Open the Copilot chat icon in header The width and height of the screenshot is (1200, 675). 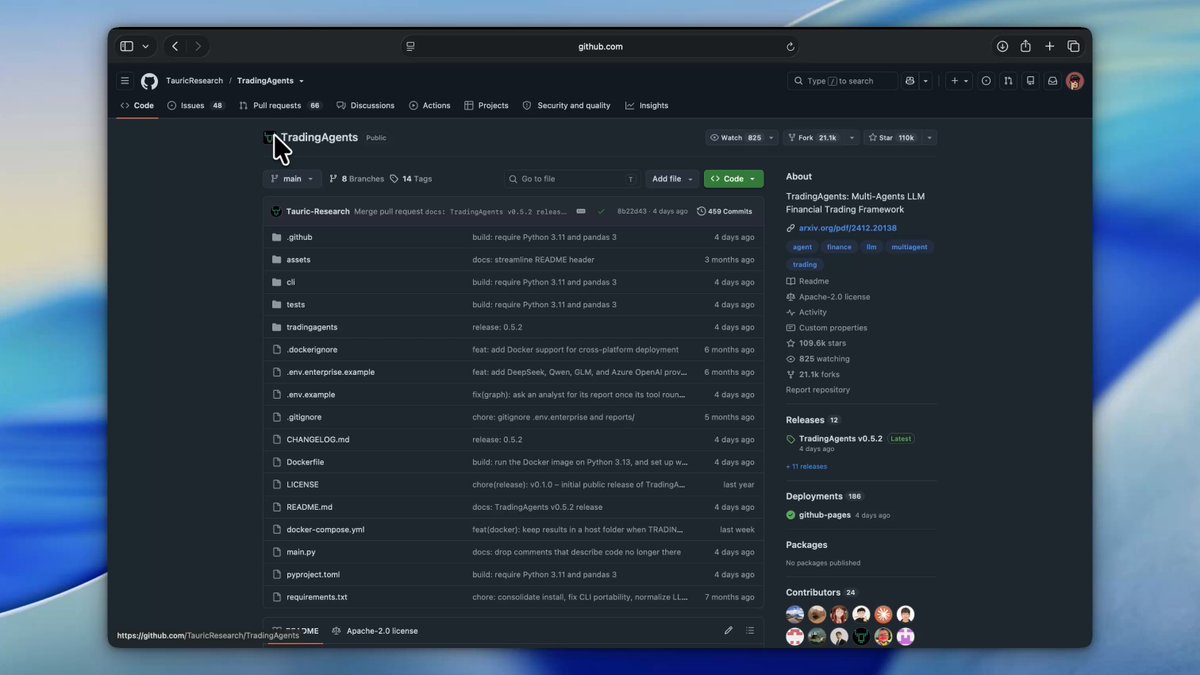pos(910,81)
